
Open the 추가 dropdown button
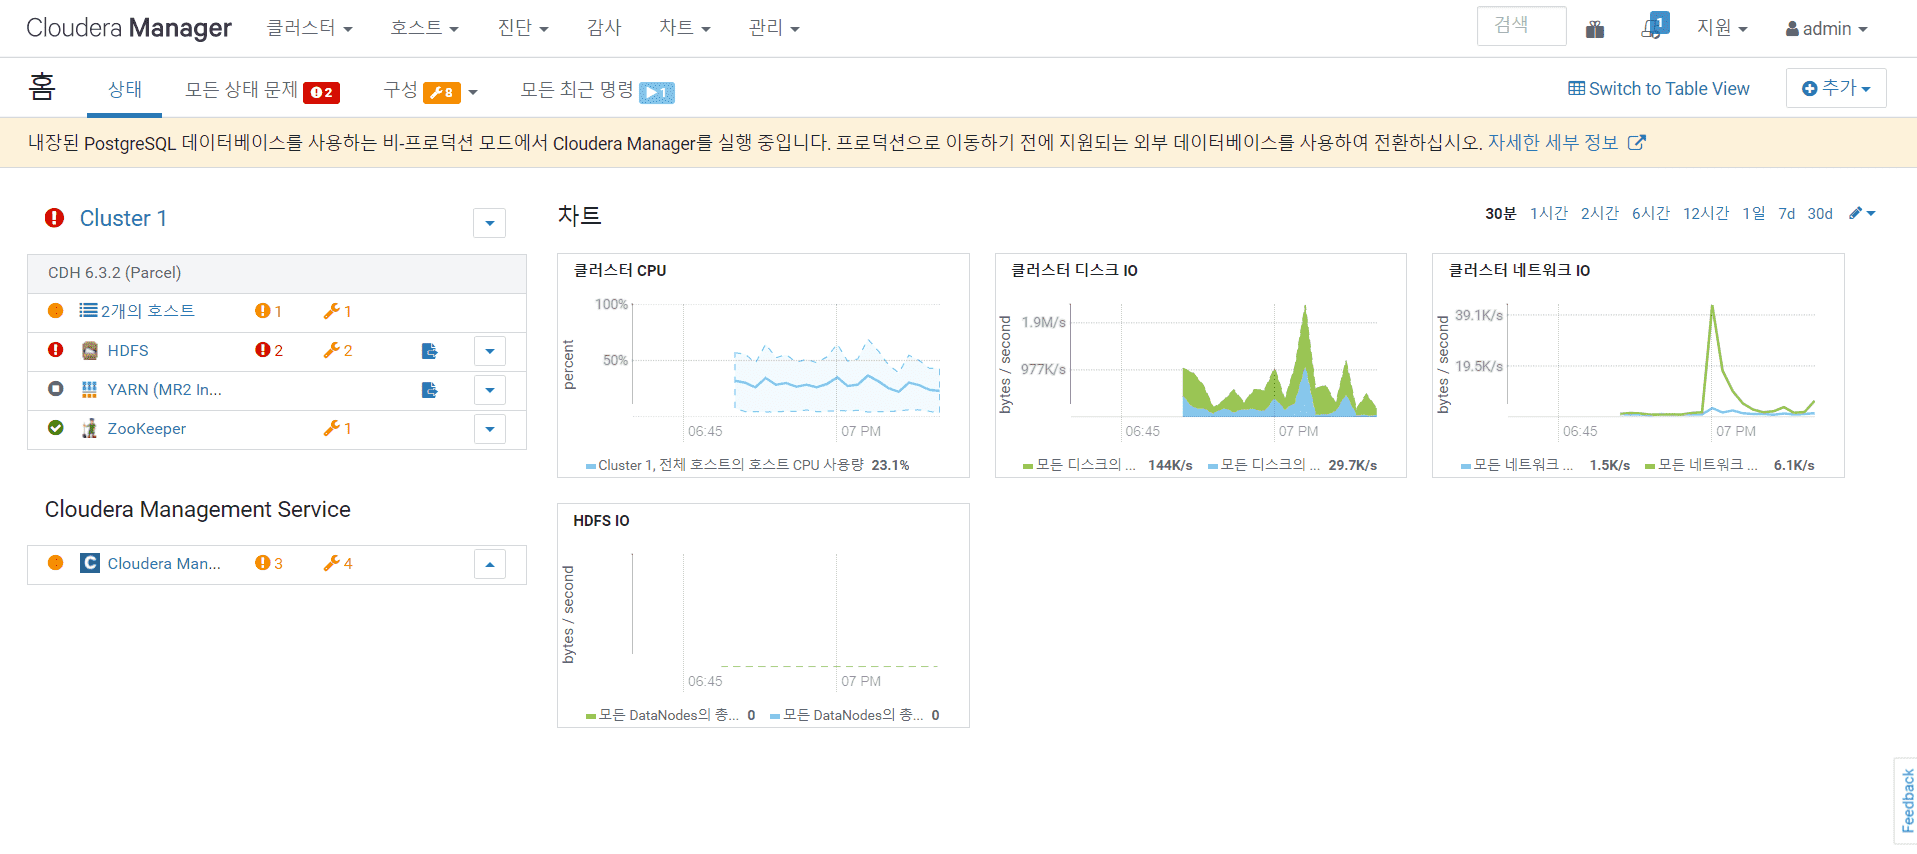tap(1836, 88)
